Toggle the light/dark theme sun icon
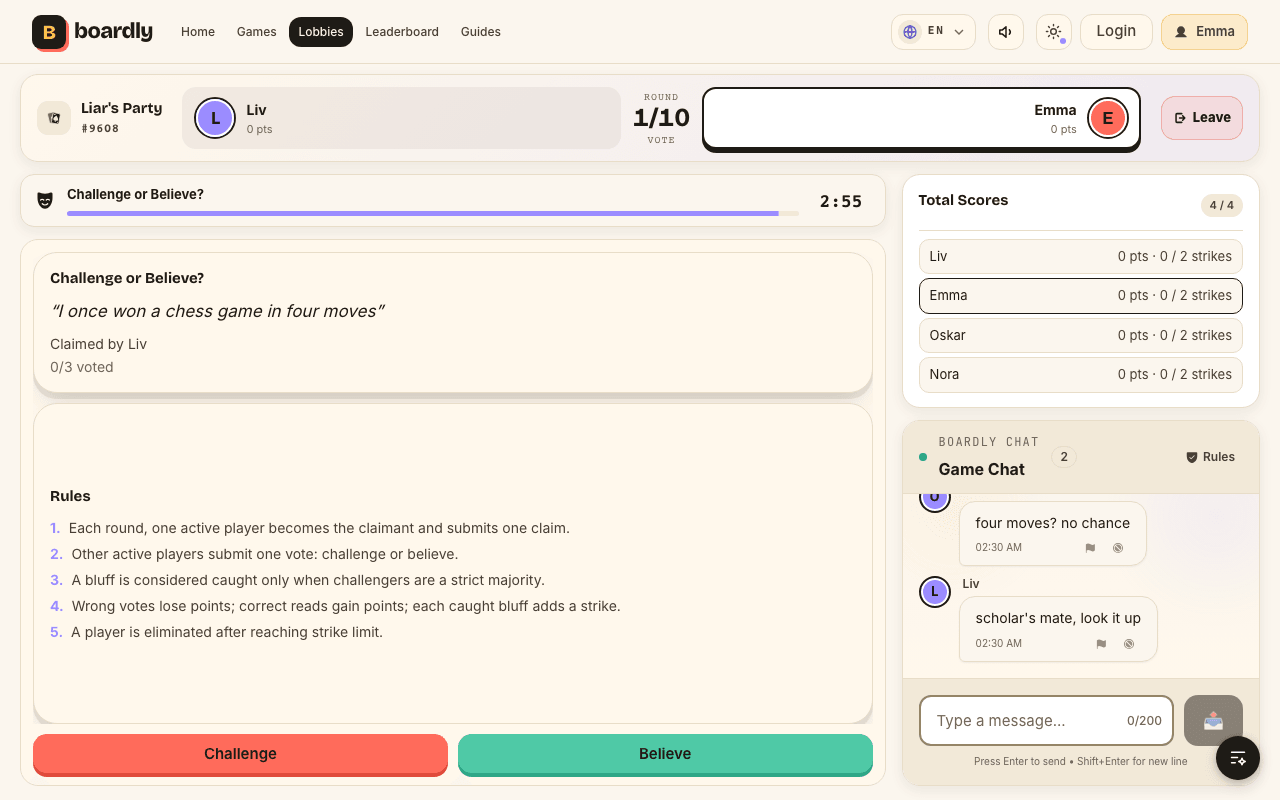 pyautogui.click(x=1053, y=32)
